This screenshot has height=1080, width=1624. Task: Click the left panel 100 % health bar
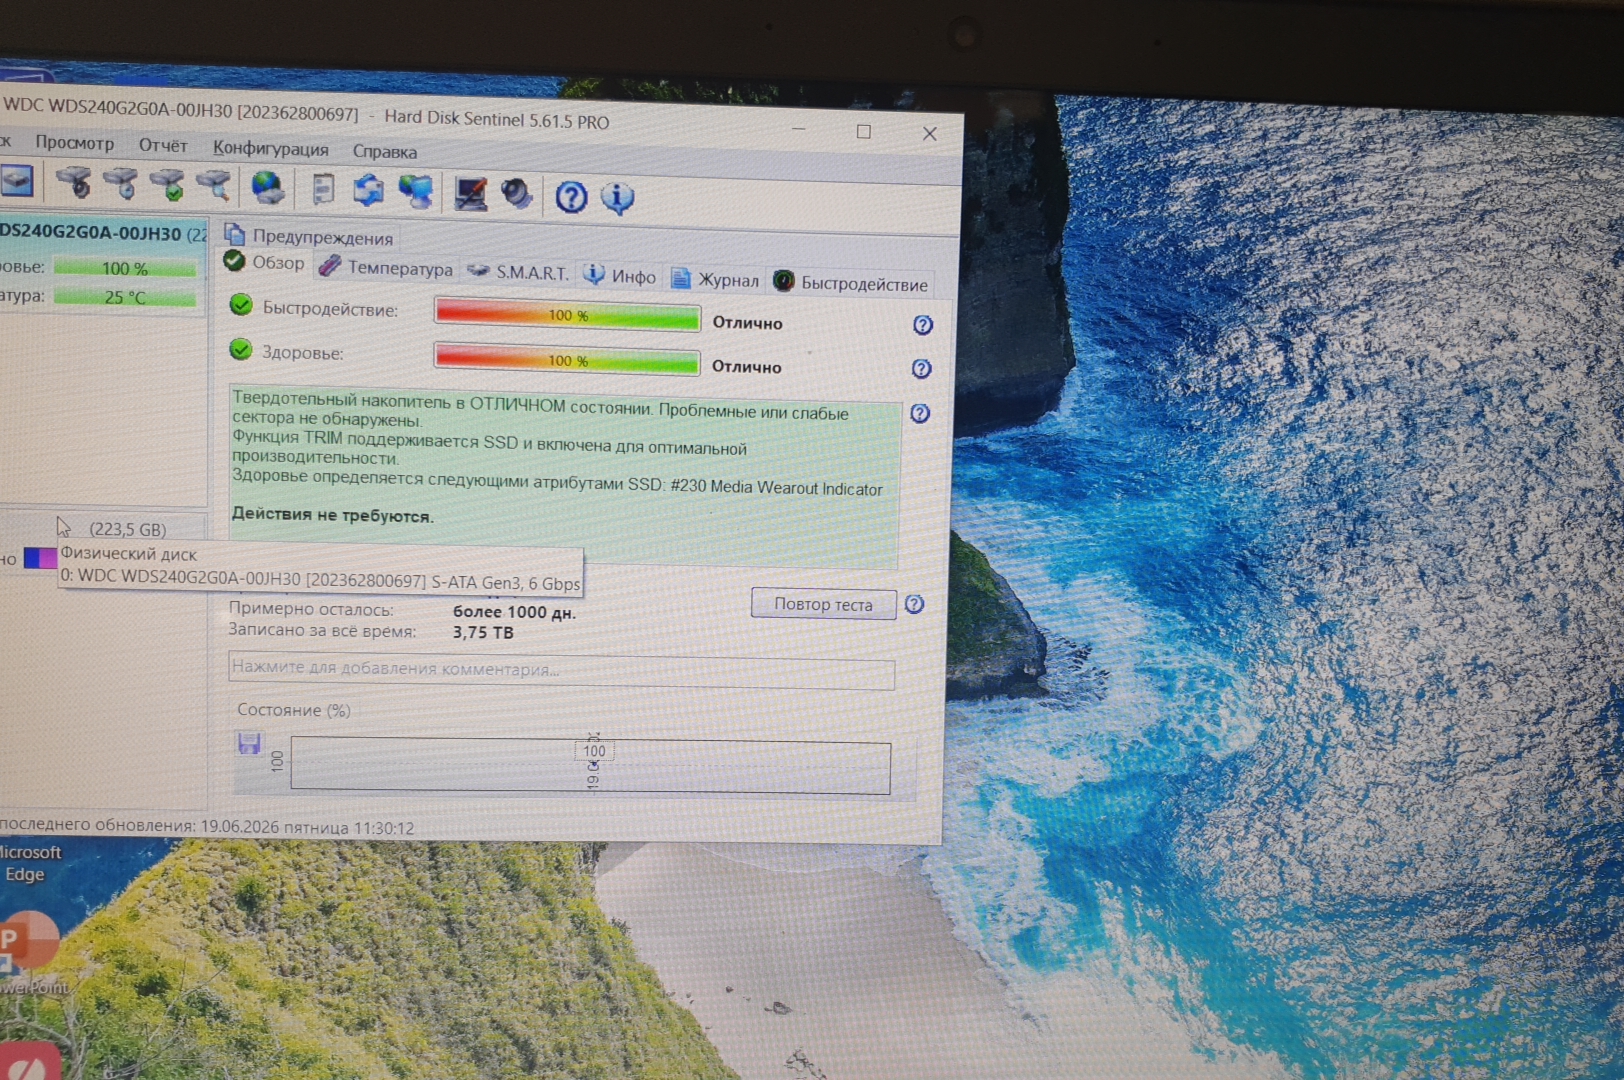click(125, 268)
